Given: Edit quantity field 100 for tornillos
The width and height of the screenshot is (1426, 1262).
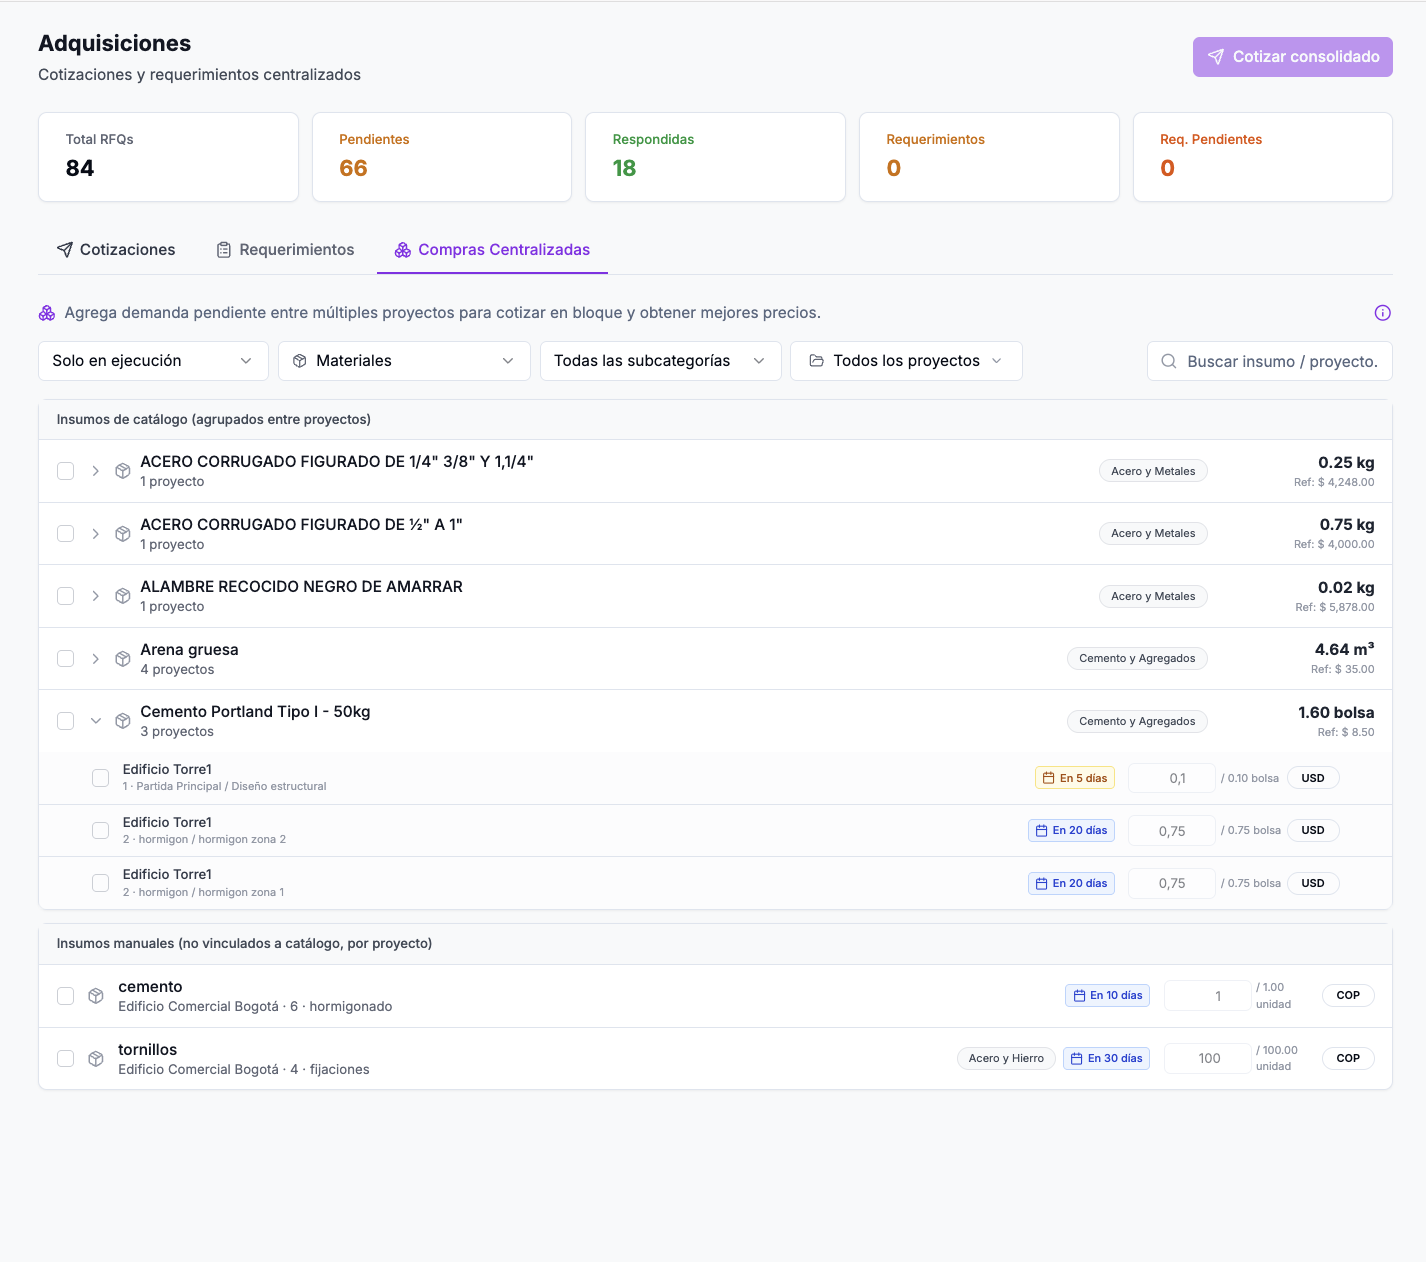Looking at the screenshot, I should pos(1208,1058).
